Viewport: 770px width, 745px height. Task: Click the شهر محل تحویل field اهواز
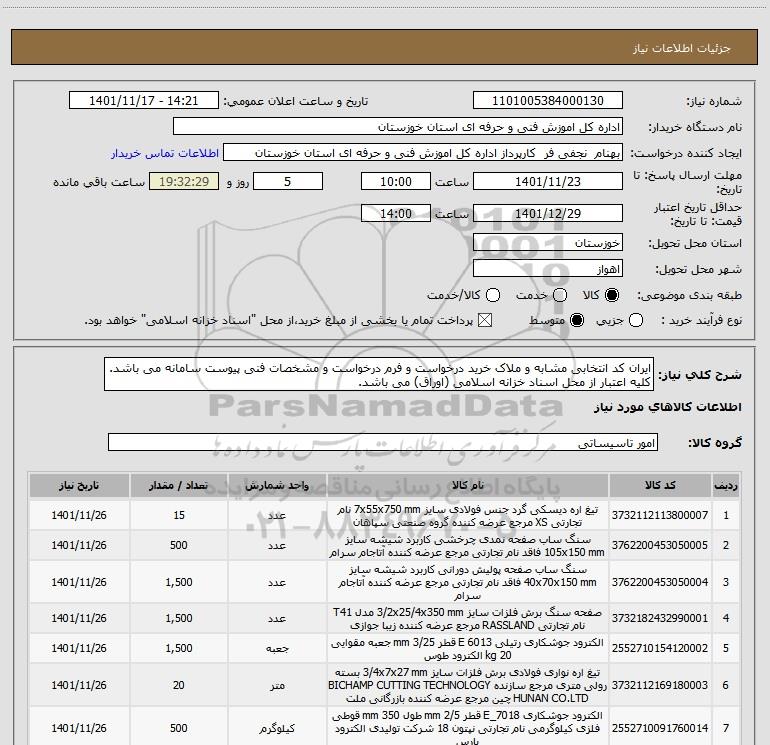pos(548,269)
